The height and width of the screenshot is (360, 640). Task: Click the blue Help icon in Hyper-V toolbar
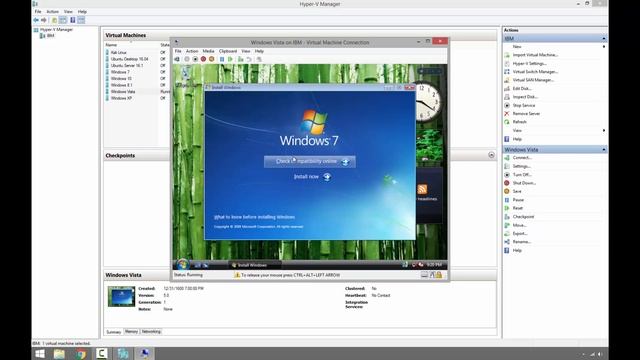coord(73,20)
